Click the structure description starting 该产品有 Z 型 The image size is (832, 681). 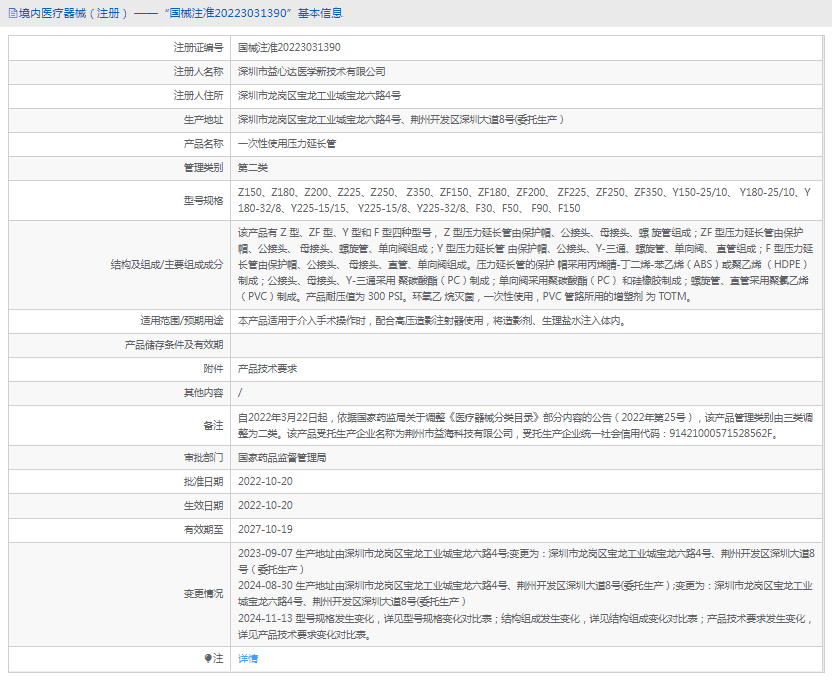click(525, 264)
